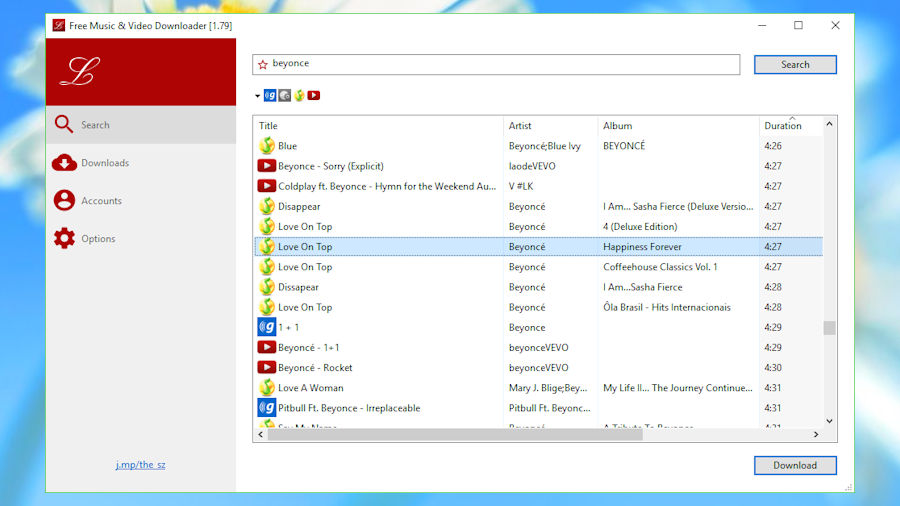Toggle the gray globe source filter icon
The width and height of the screenshot is (900, 506).
[285, 95]
